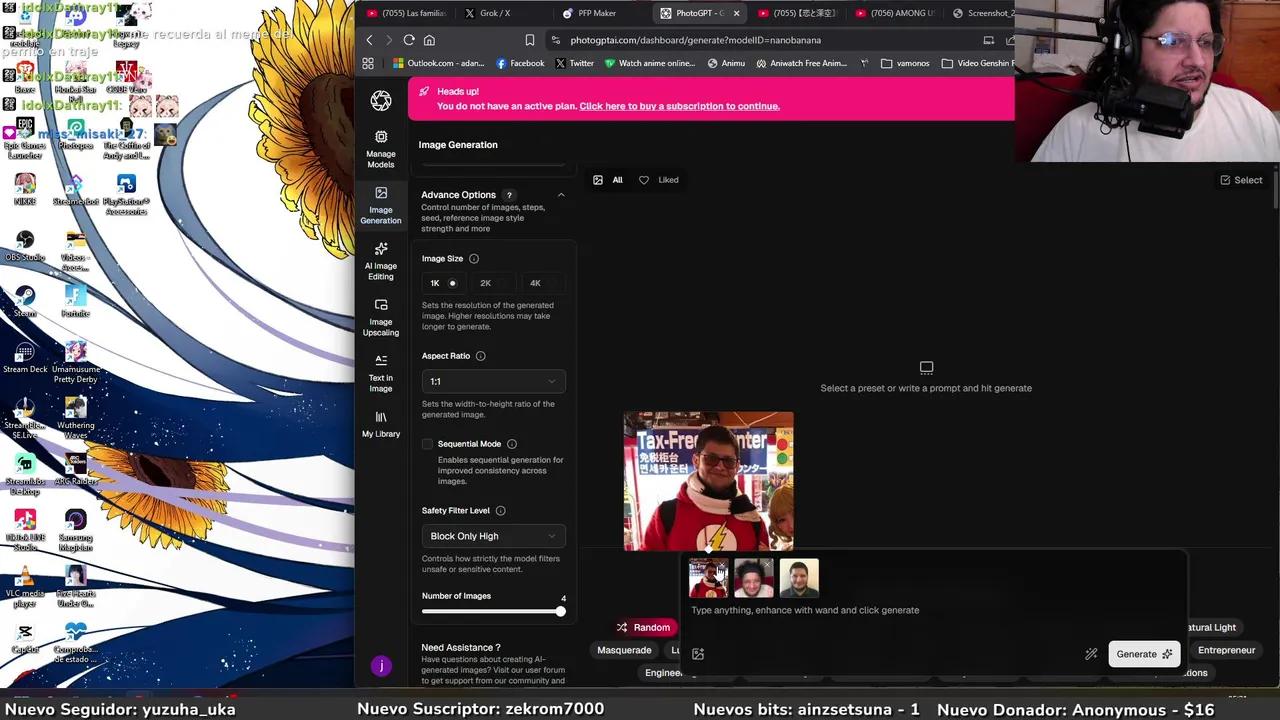
Task: Open Wuthering Waves desktop shortcut
Action: pos(76,418)
